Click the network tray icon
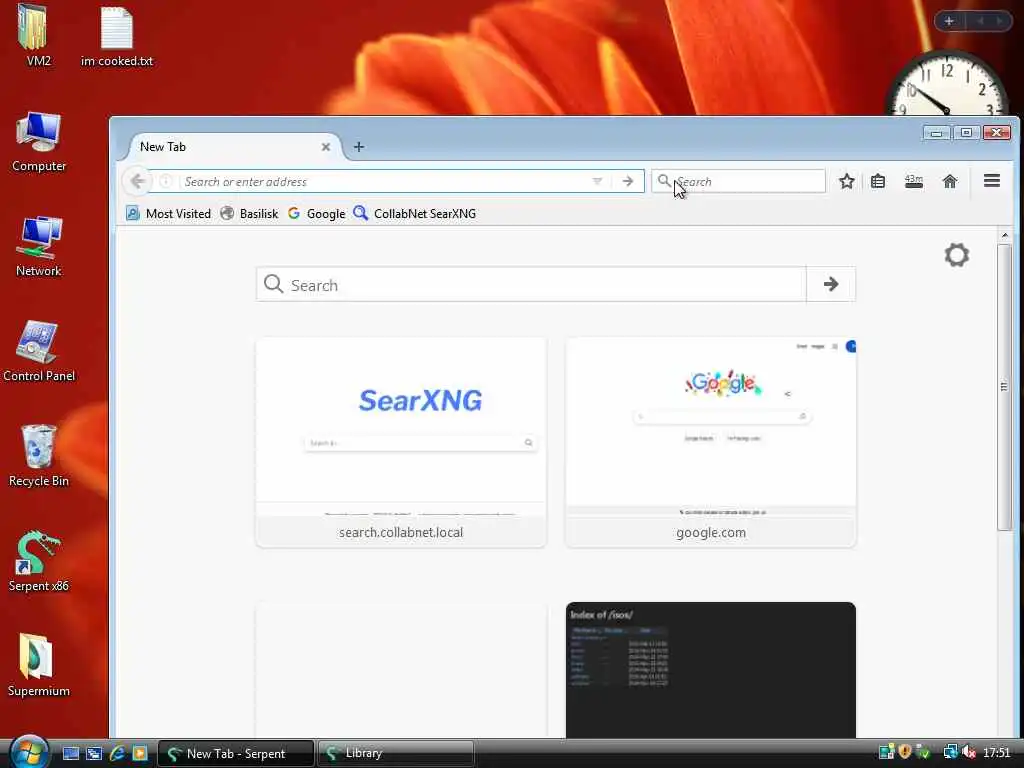 coord(950,752)
